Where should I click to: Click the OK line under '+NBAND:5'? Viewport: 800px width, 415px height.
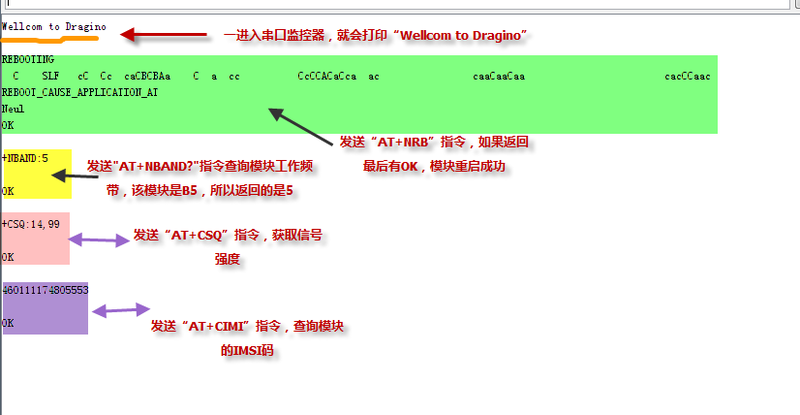pos(8,191)
